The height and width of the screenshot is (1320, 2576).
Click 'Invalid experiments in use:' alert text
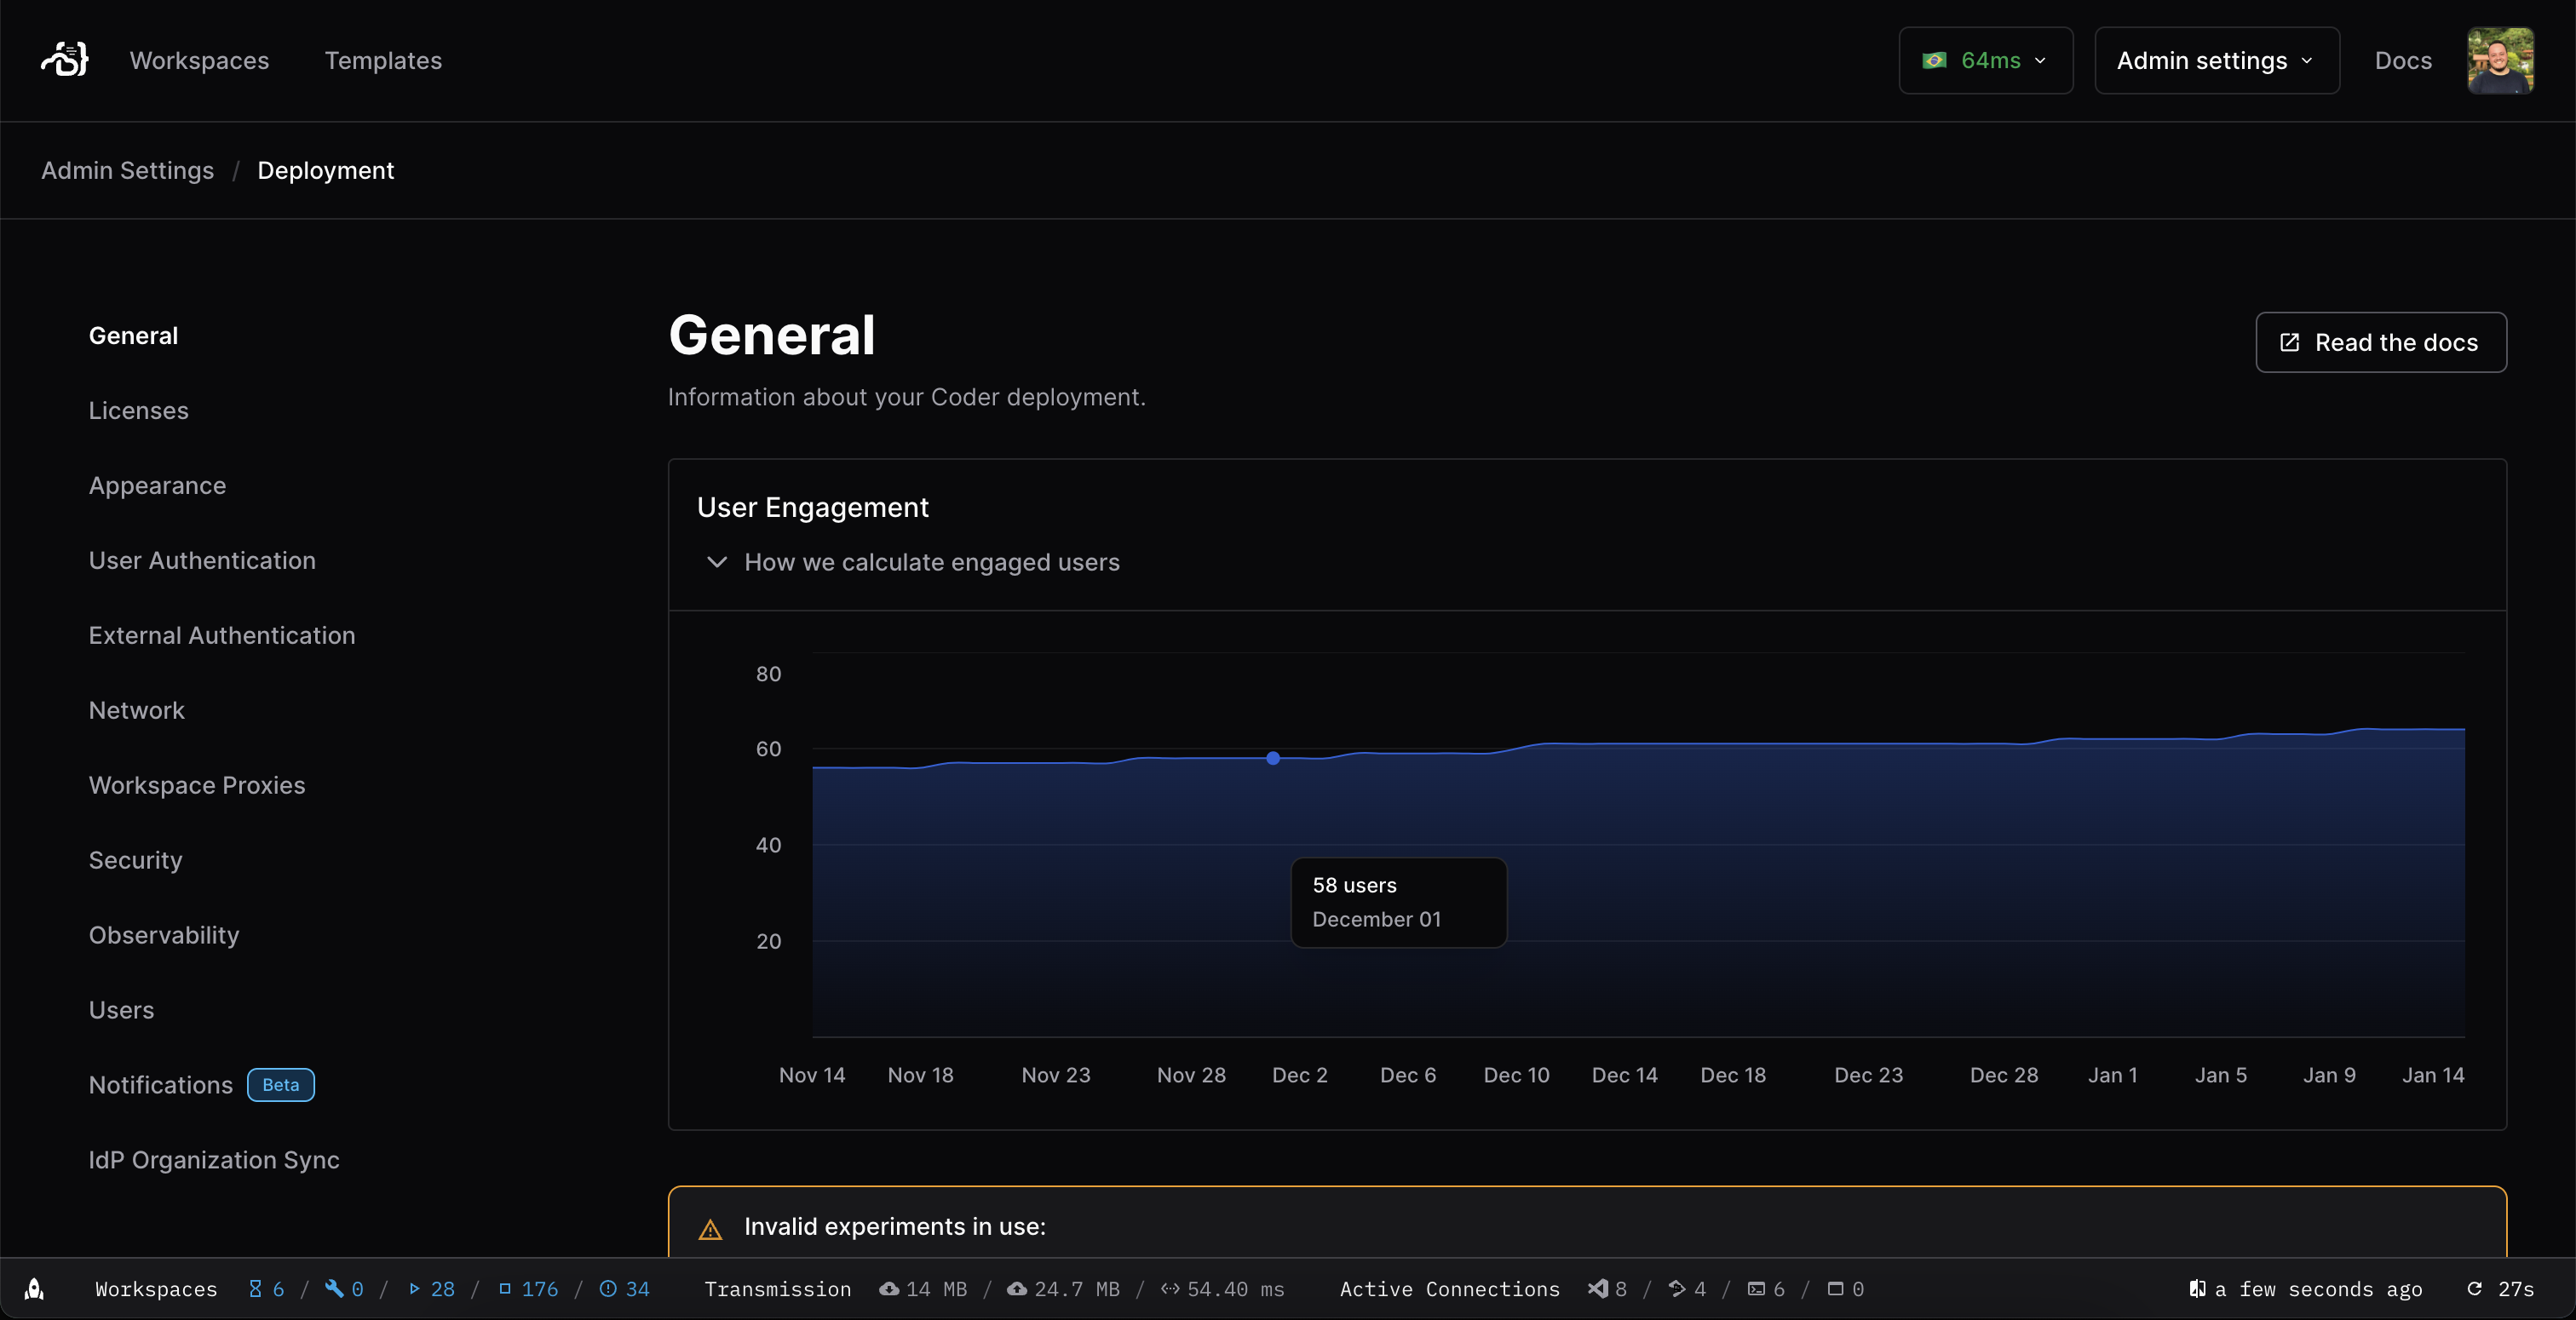click(x=895, y=1227)
